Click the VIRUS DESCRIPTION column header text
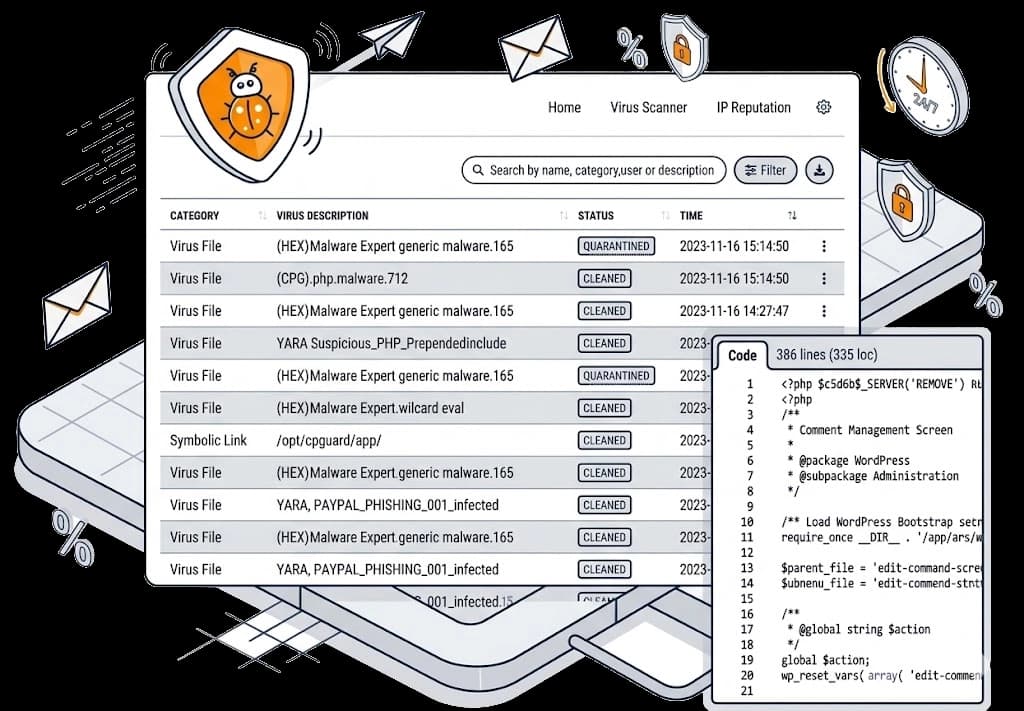Image resolution: width=1024 pixels, height=711 pixels. pos(323,215)
